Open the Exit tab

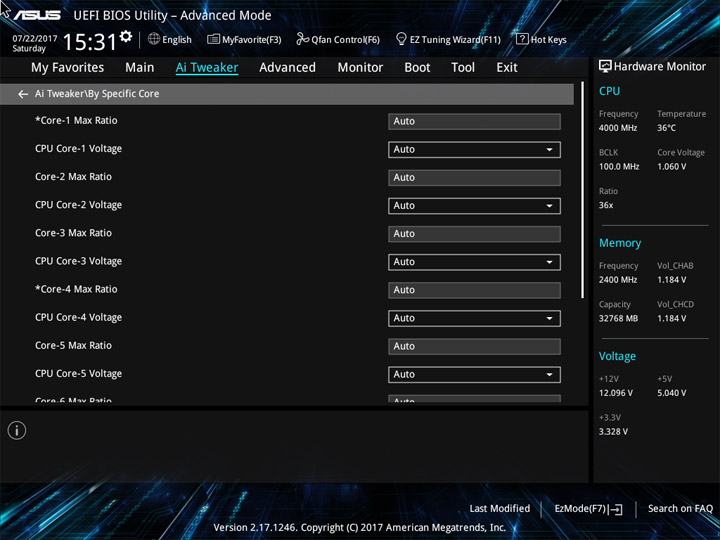click(507, 68)
